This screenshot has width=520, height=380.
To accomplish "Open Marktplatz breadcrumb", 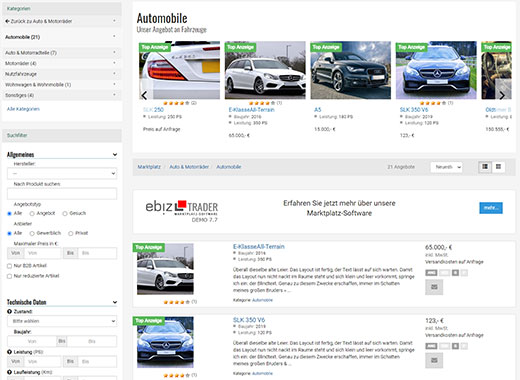I will 149,167.
